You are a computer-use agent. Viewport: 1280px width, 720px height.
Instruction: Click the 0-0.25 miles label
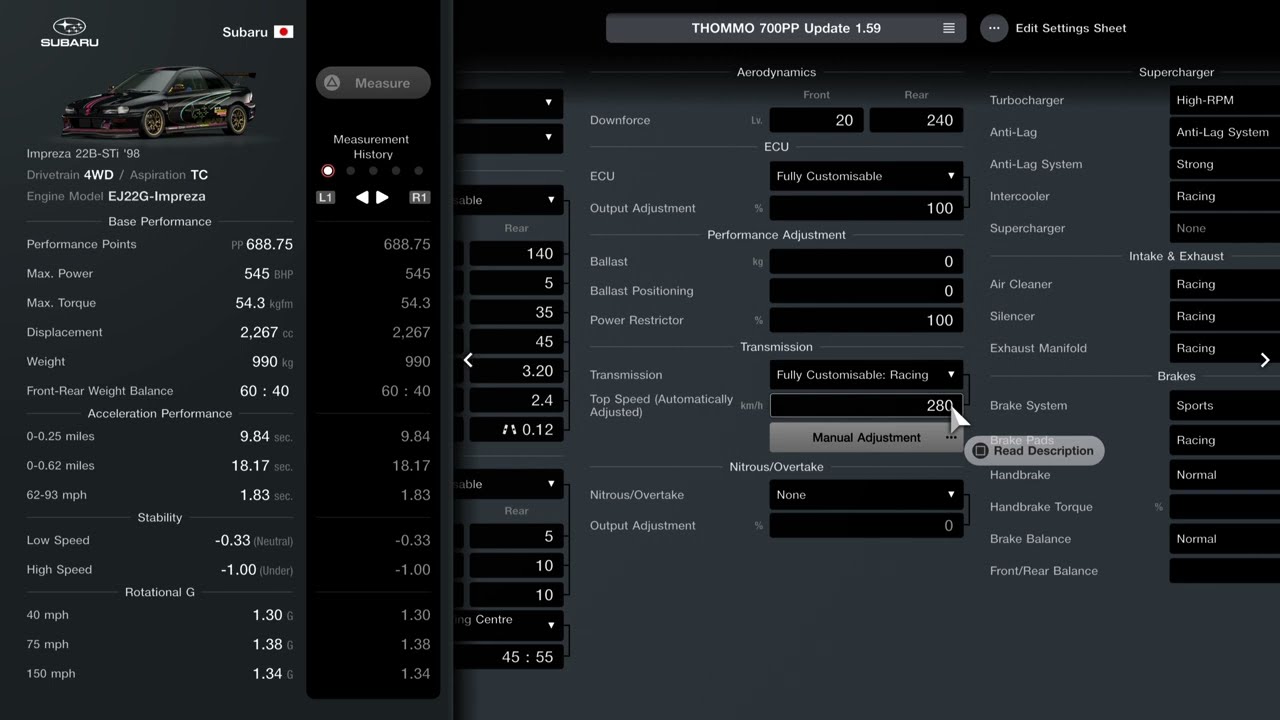point(62,436)
